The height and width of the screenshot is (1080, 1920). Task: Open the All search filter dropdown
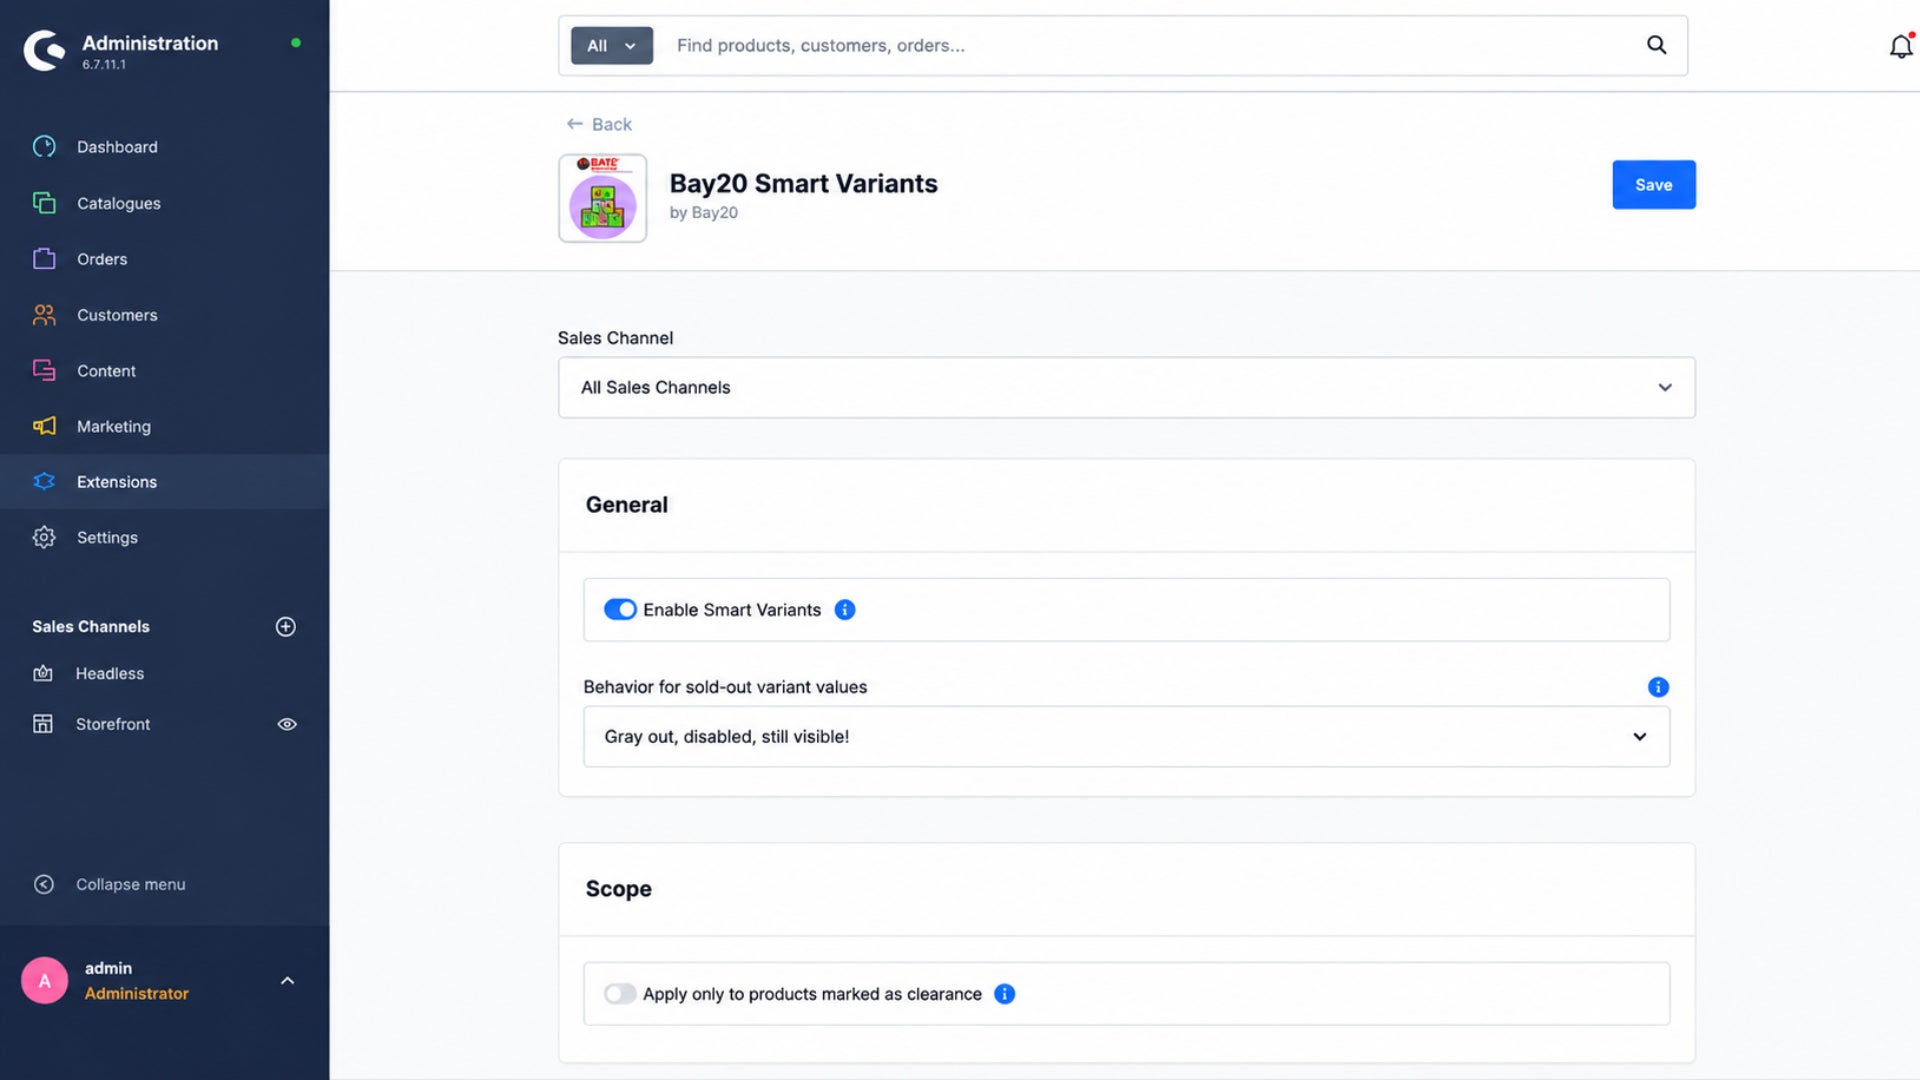coord(612,46)
